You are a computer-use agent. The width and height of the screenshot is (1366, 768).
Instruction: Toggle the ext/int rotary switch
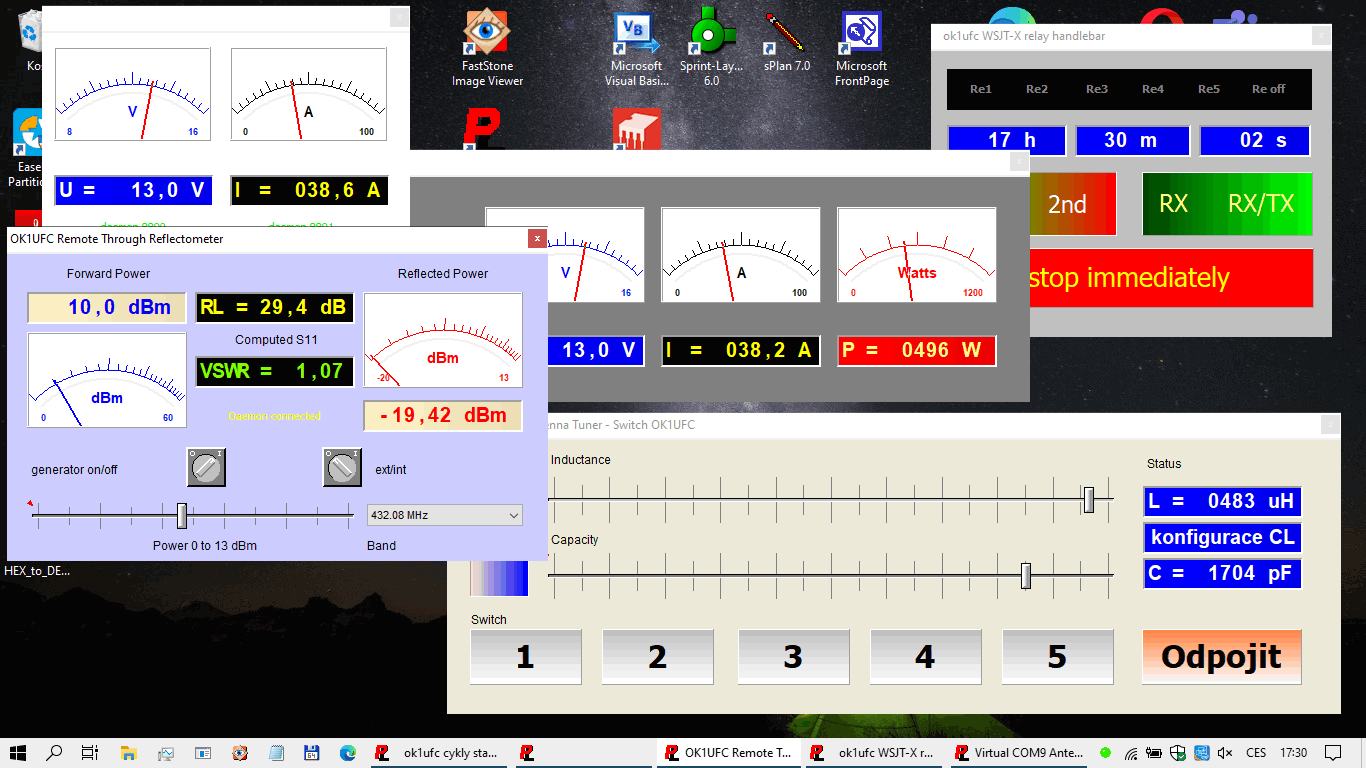[x=342, y=467]
